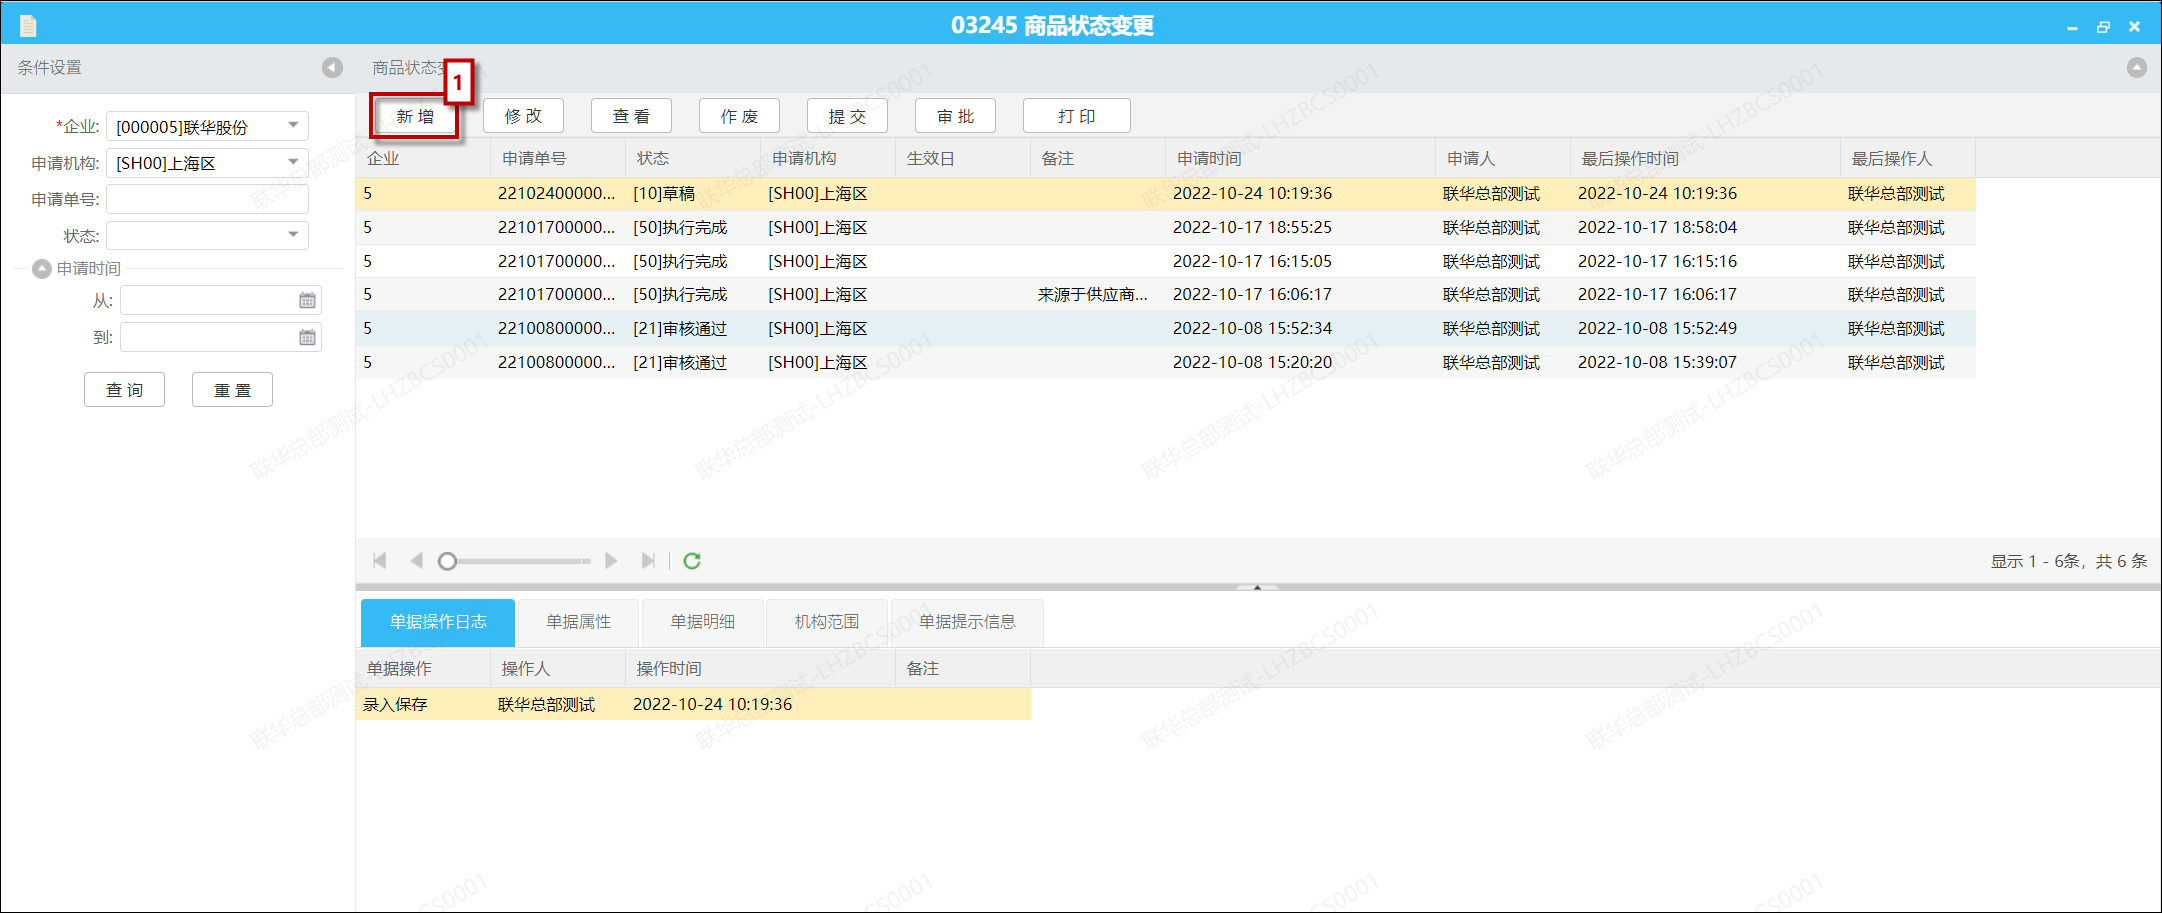Click the 最后操作人 column header
Screen dimensions: 2162x913
1908,158
